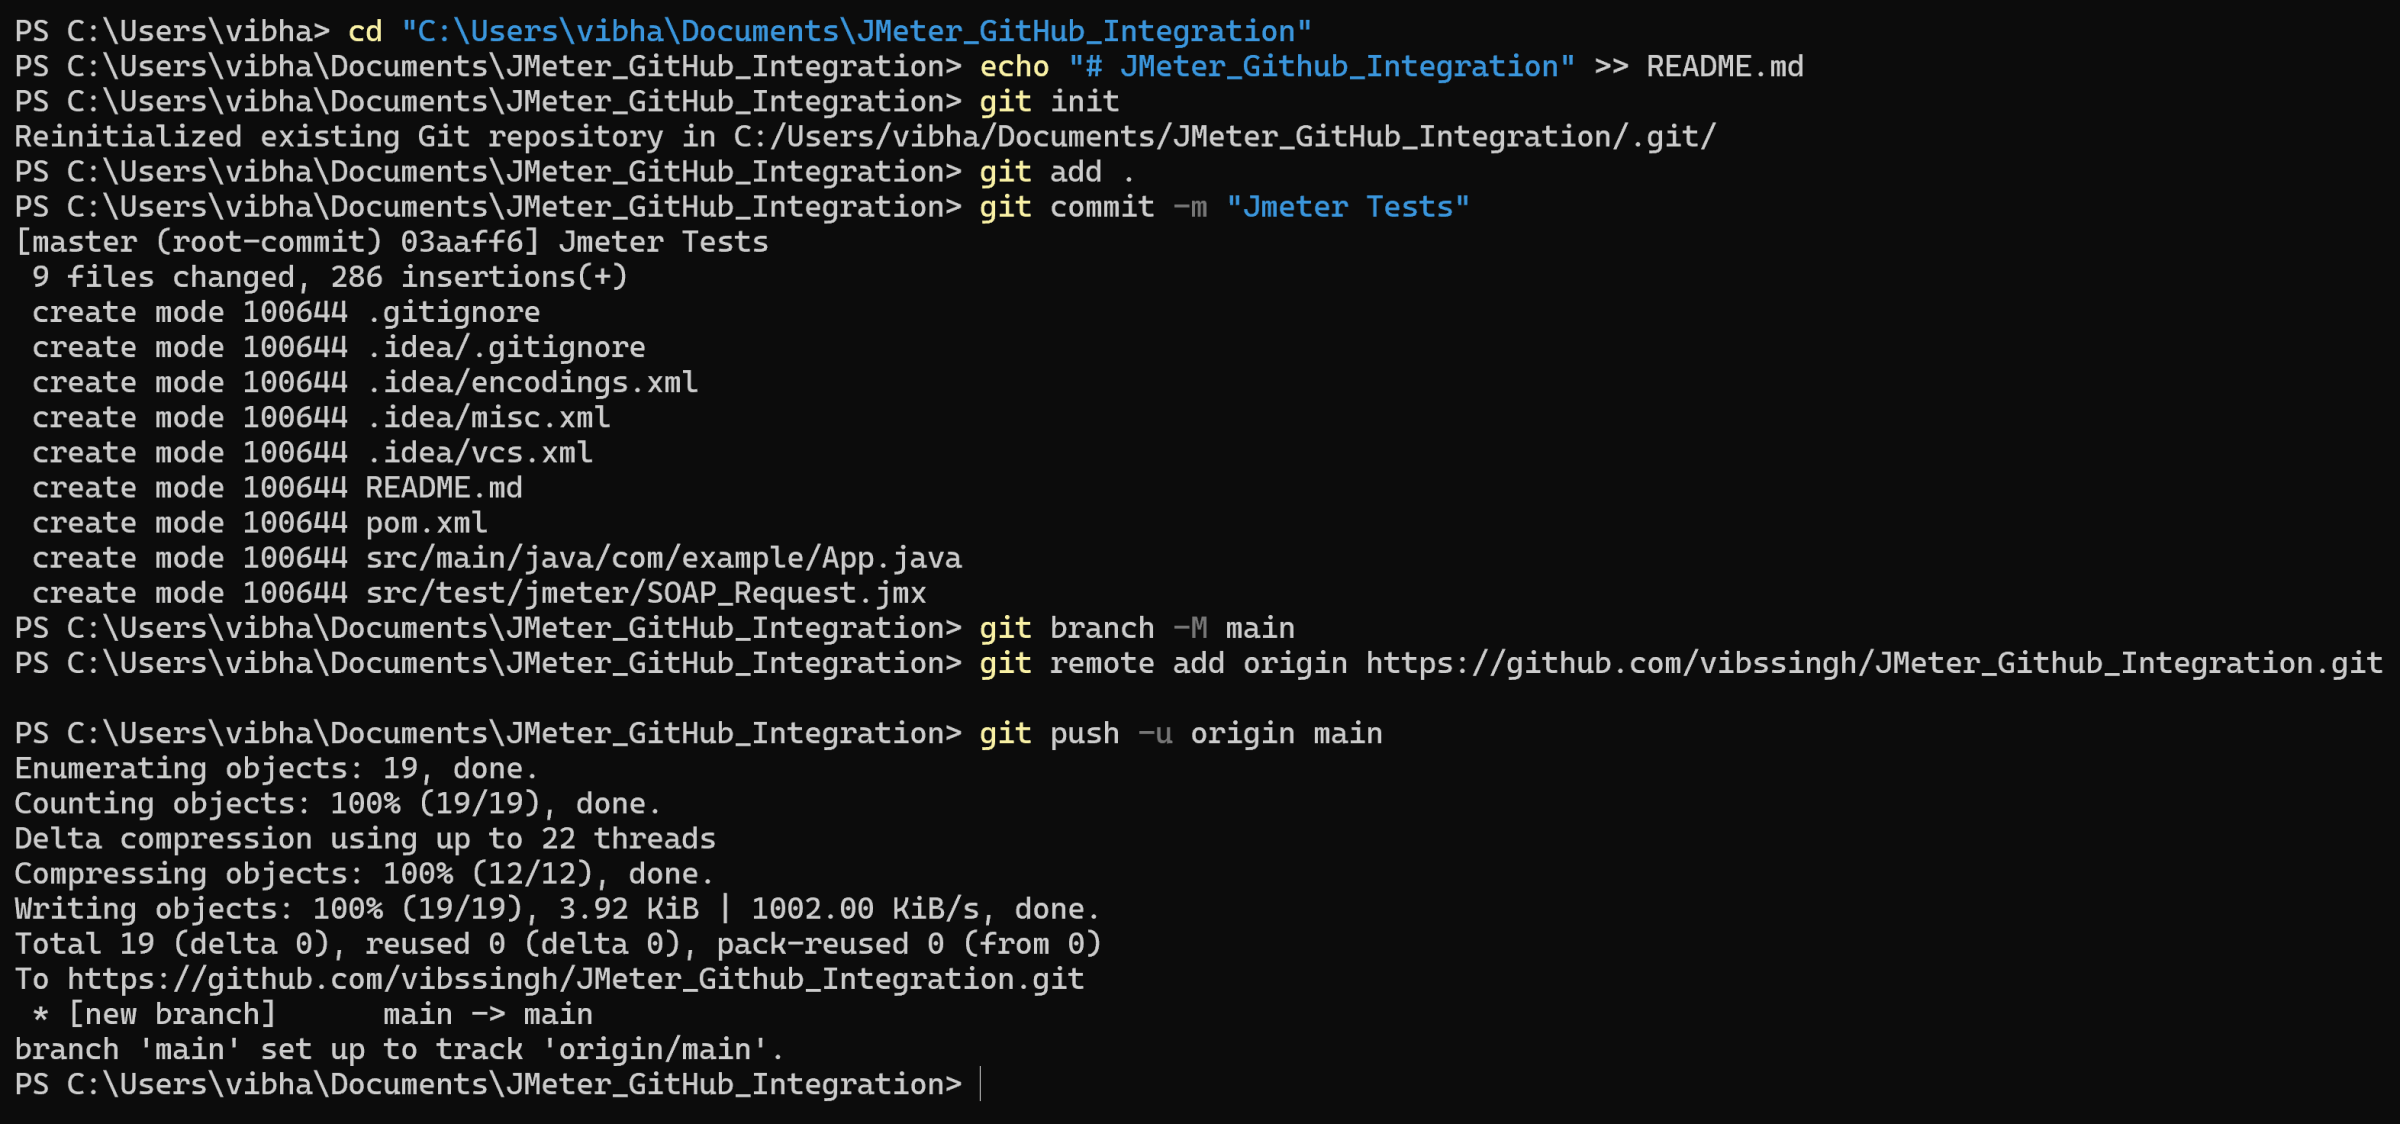The image size is (2400, 1124).
Task: Click the .idea/misc.xml file entry
Action: click(488, 417)
